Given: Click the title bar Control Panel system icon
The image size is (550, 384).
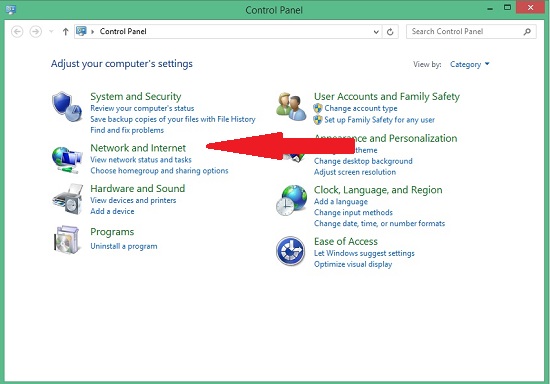Looking at the screenshot, I should point(11,9).
